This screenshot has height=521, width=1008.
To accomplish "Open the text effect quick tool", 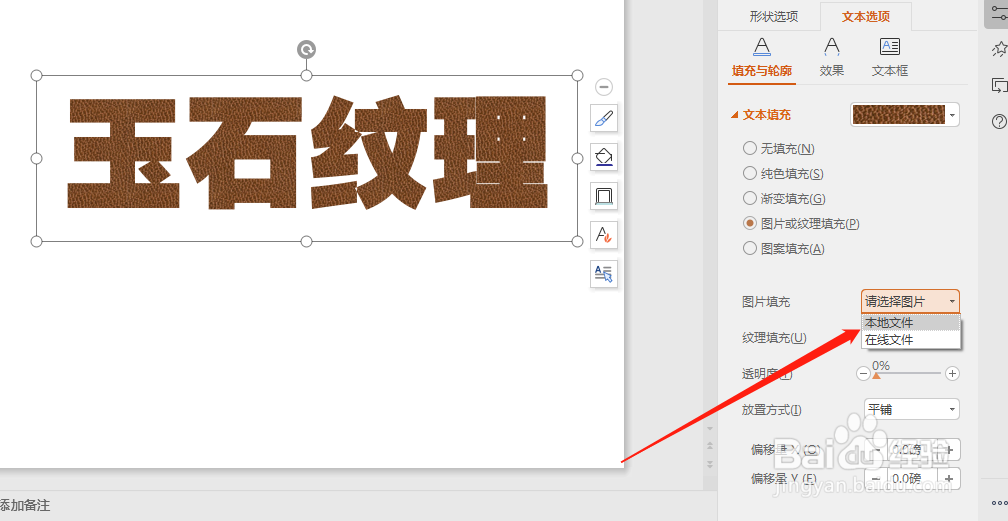I will [x=604, y=235].
